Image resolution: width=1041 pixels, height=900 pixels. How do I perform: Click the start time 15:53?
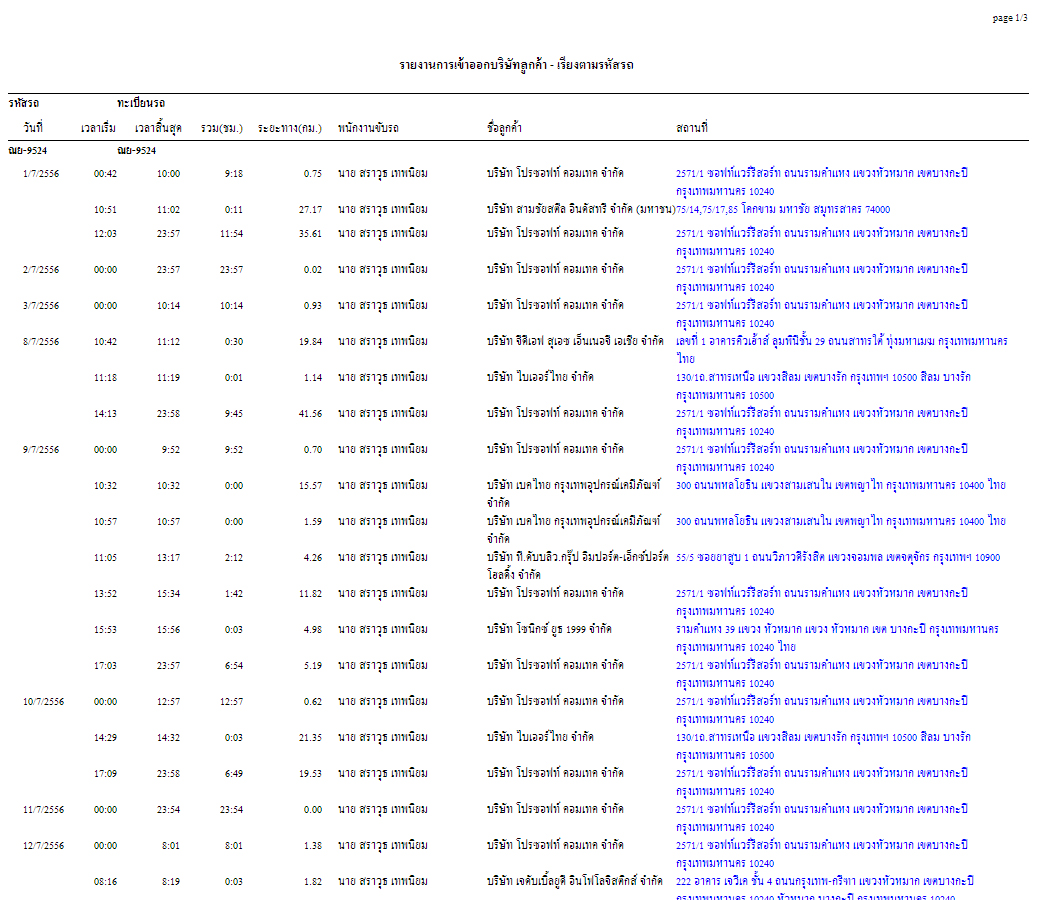(105, 630)
